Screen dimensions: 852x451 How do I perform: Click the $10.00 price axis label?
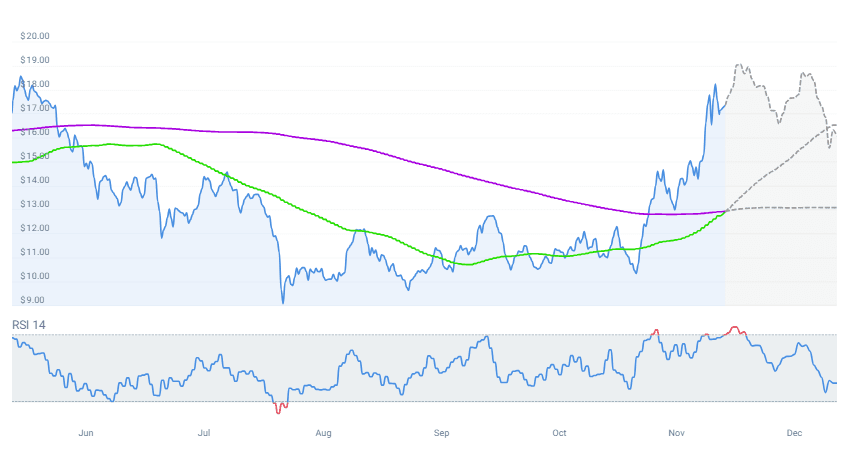[x=35, y=275]
